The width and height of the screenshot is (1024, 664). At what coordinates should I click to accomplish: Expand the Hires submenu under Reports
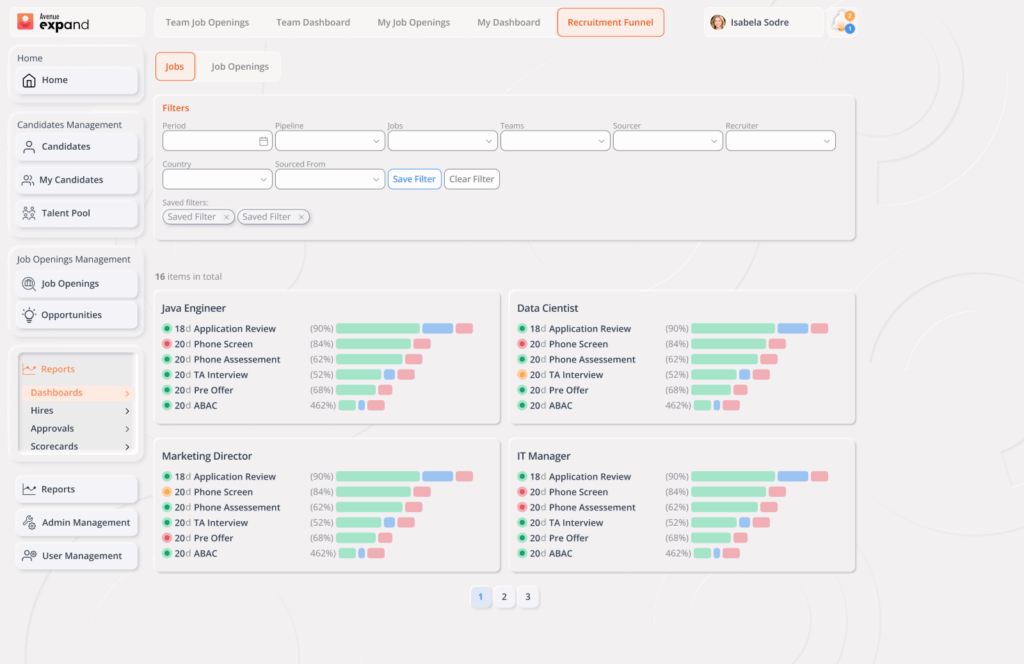click(127, 411)
